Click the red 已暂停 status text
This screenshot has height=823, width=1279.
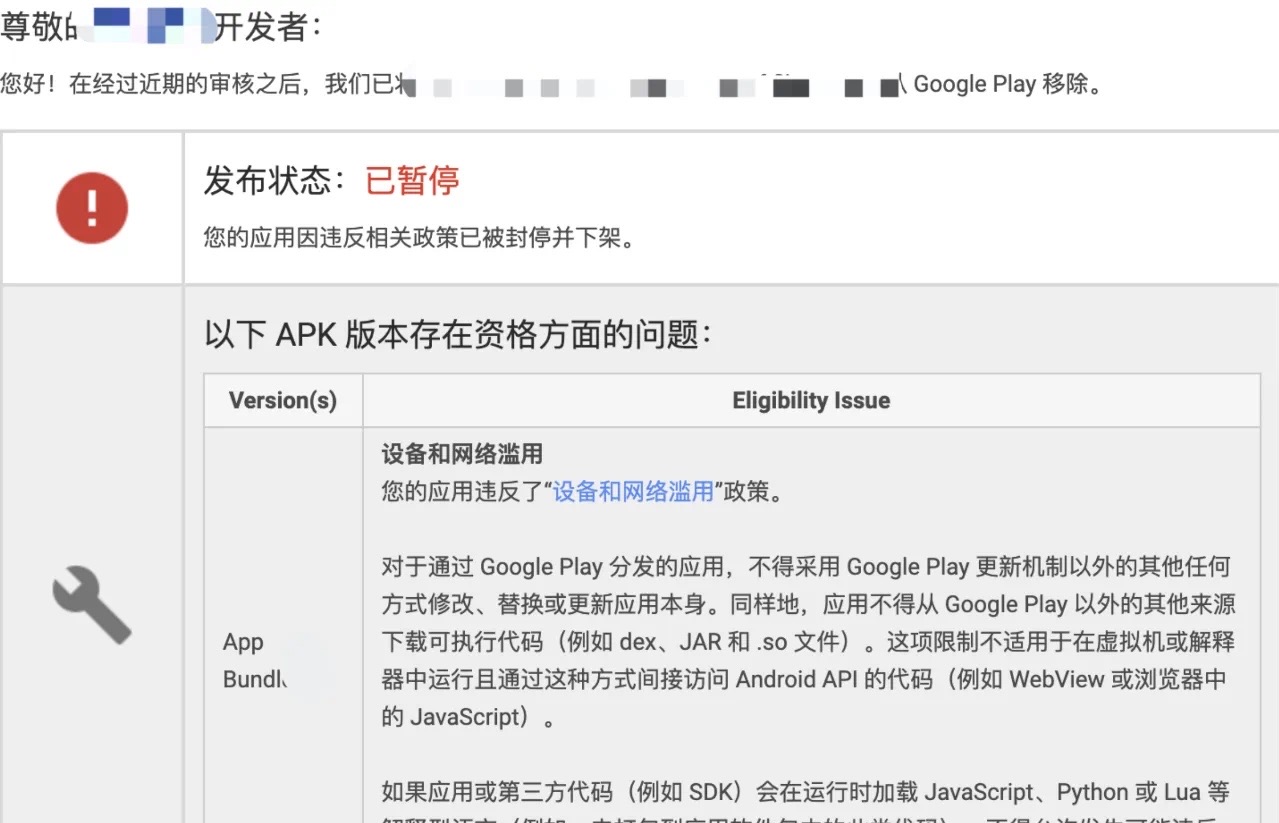click(x=412, y=180)
